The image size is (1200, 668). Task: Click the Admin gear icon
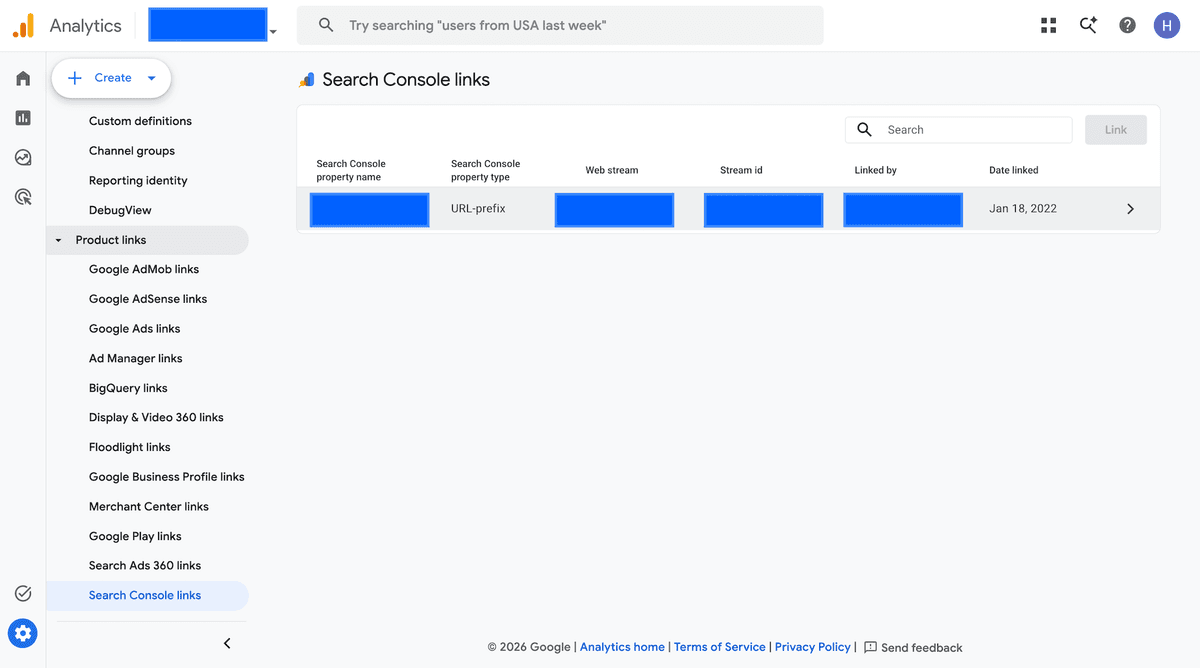23,633
